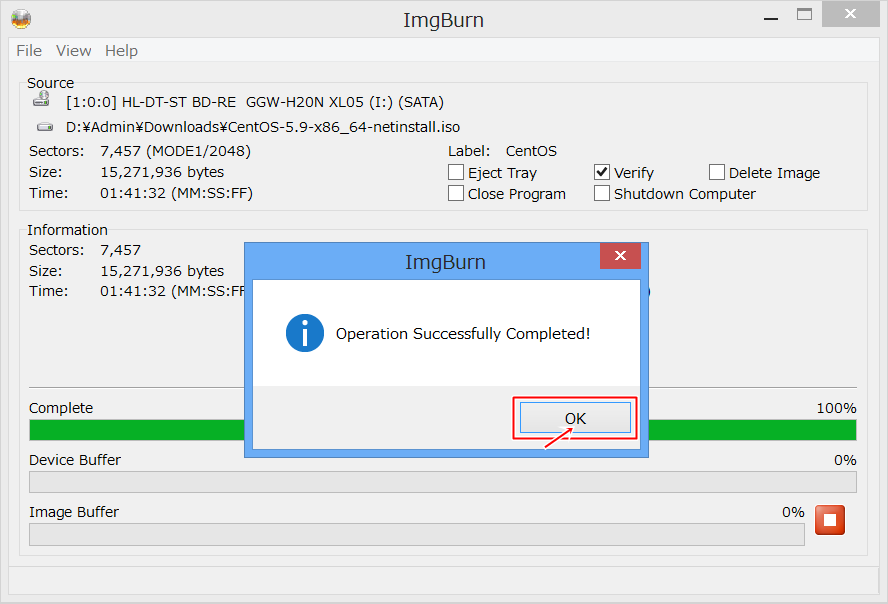Viewport: 888px width, 604px height.
Task: Toggle the Shutdown Computer checkbox
Action: (602, 194)
